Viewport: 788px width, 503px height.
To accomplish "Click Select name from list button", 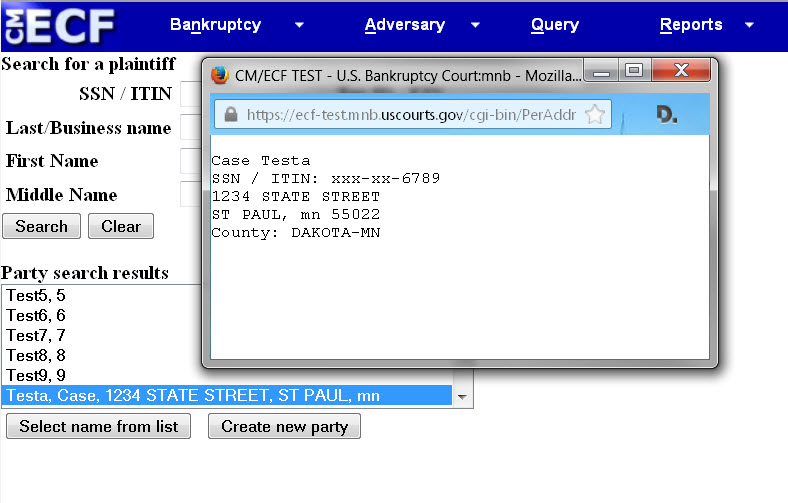I will [99, 426].
